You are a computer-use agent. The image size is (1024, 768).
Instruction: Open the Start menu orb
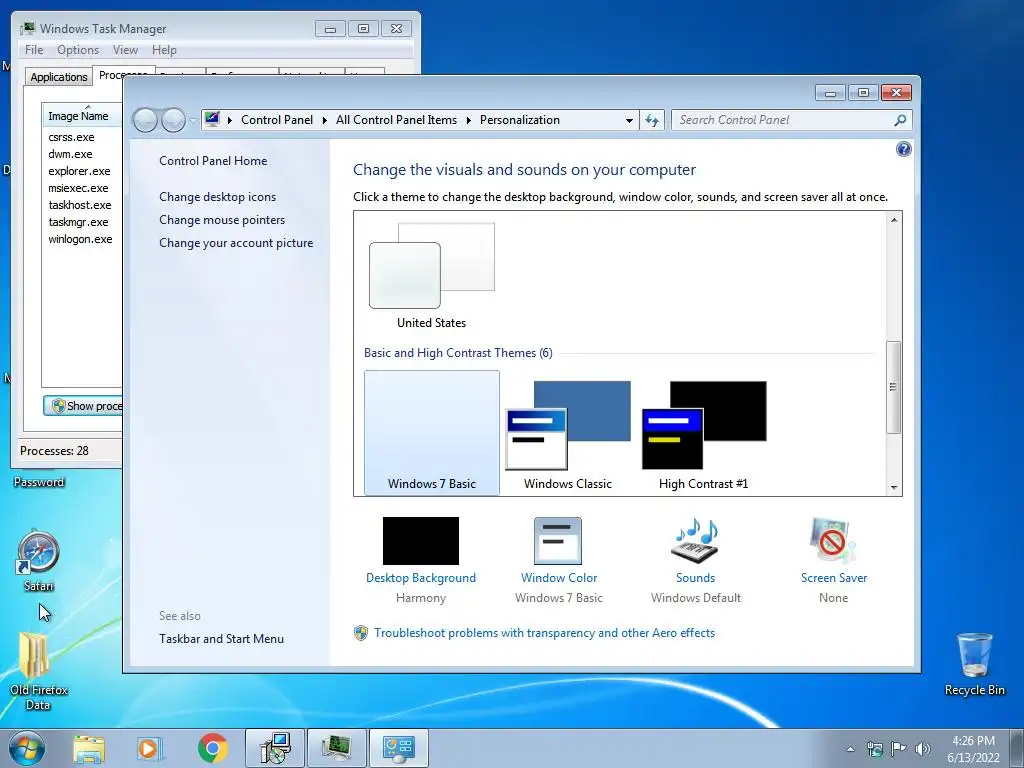coord(27,748)
